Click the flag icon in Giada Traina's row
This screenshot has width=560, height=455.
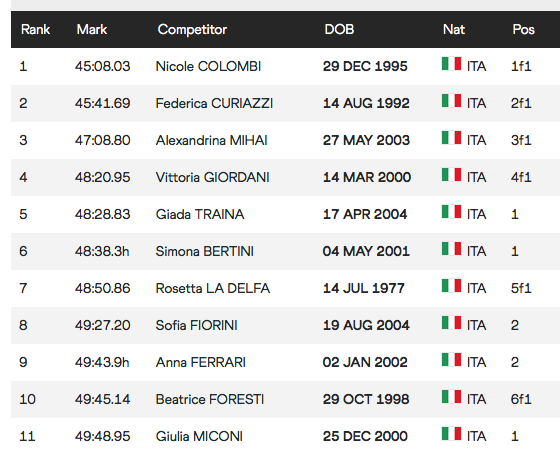pyautogui.click(x=451, y=212)
